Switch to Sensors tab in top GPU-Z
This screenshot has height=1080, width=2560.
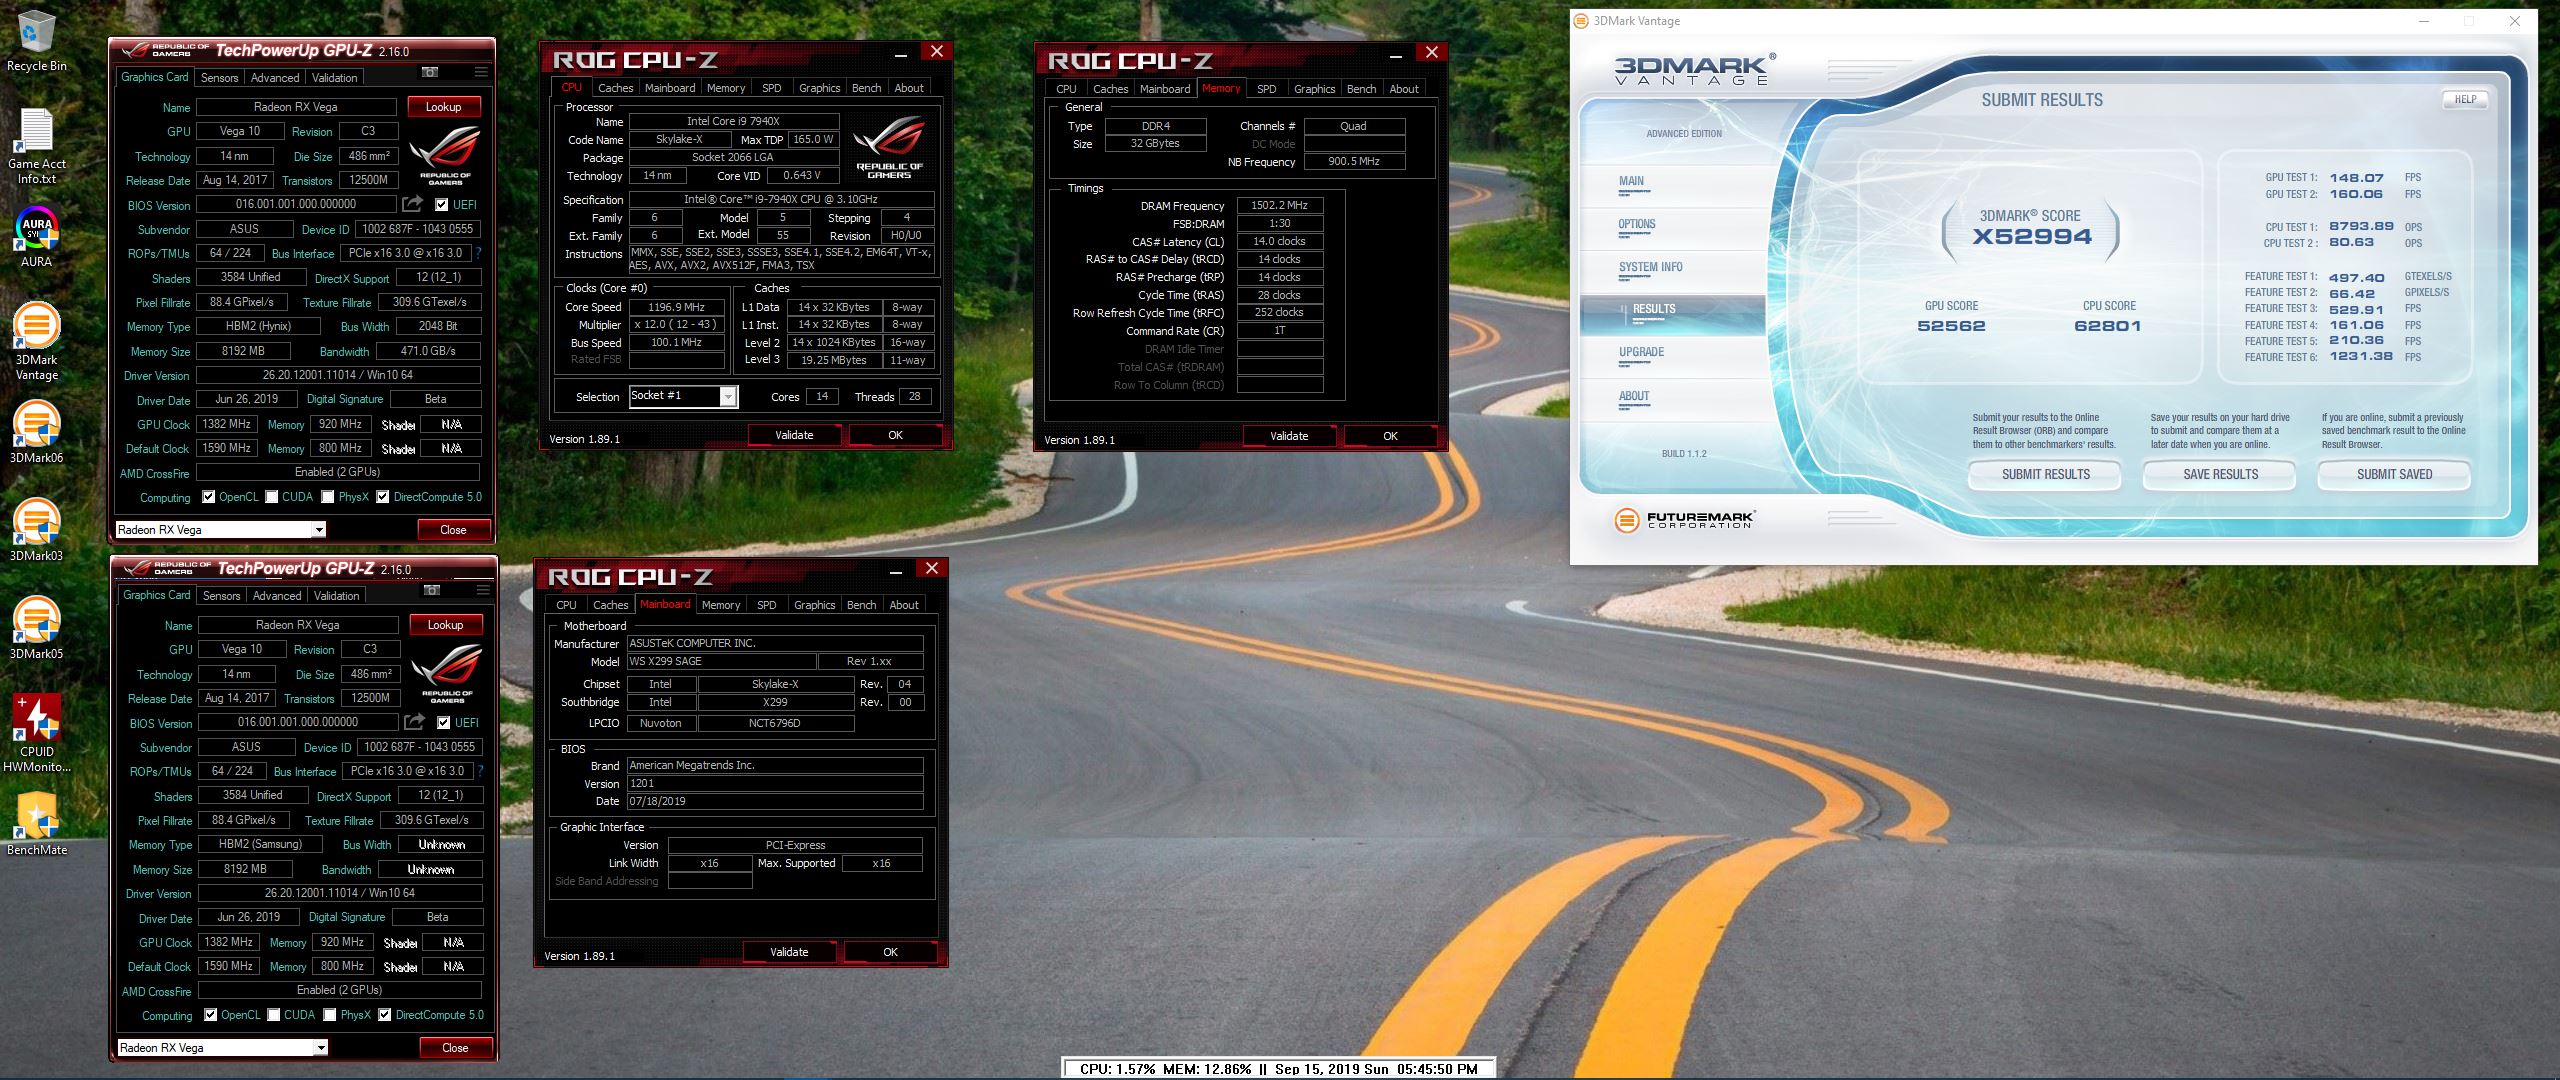[219, 78]
